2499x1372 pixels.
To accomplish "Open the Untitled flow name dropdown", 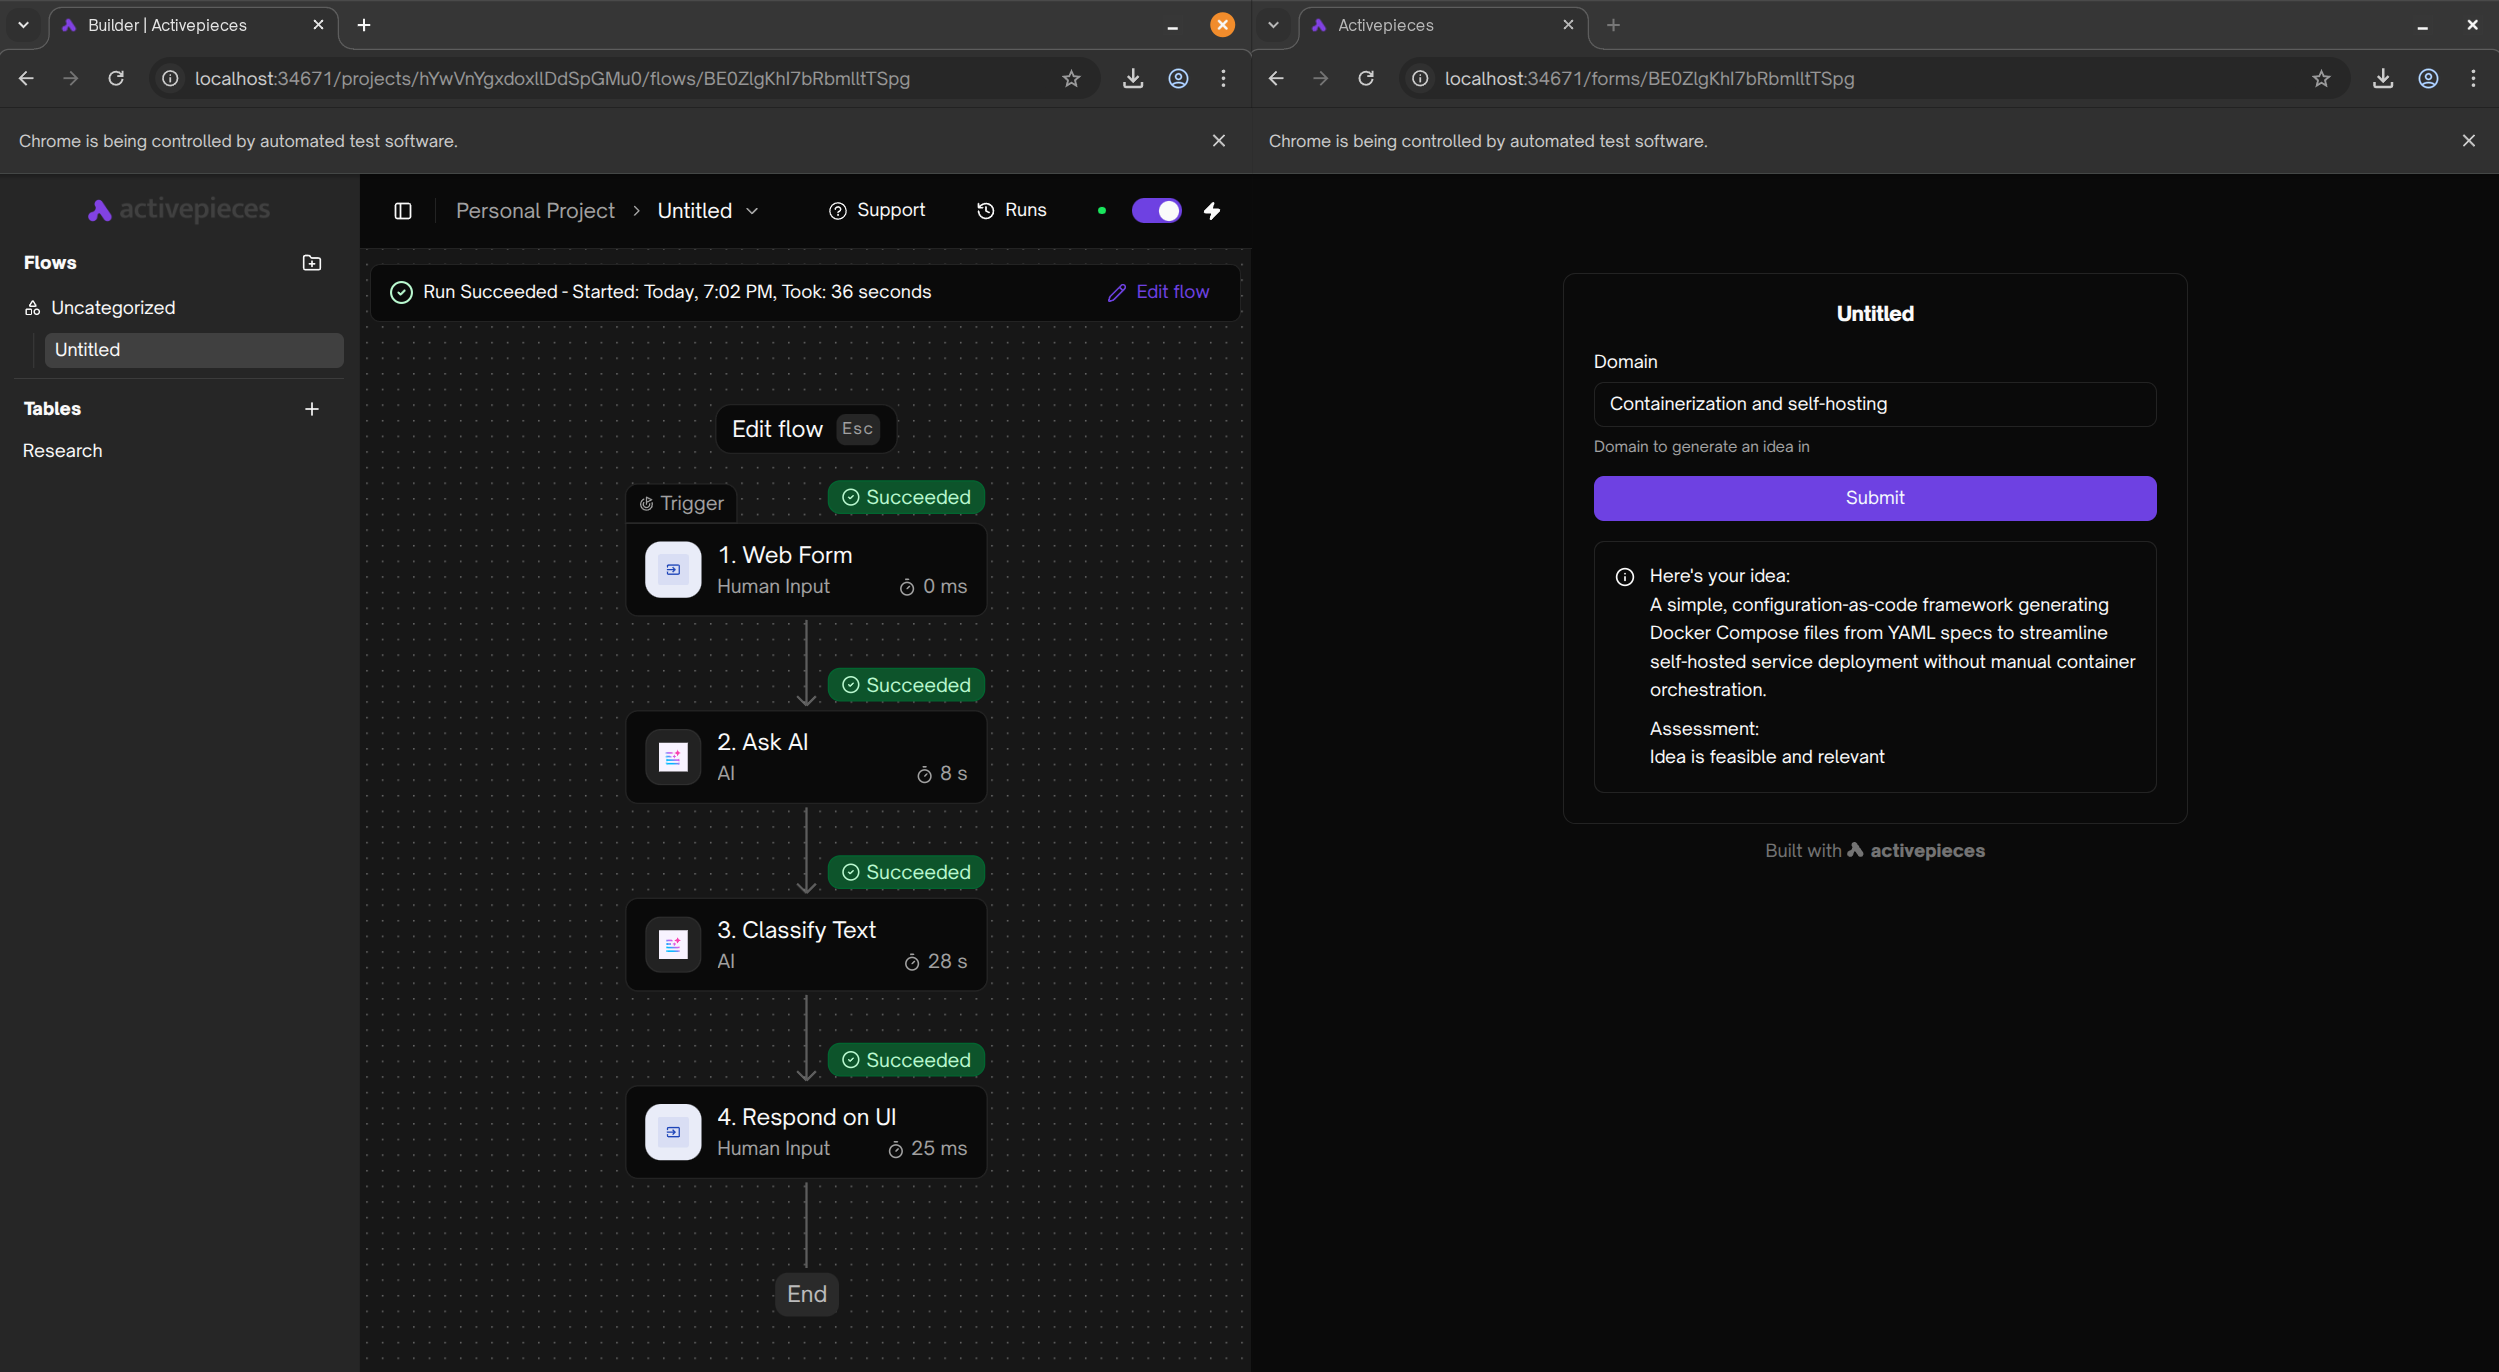I will [751, 210].
